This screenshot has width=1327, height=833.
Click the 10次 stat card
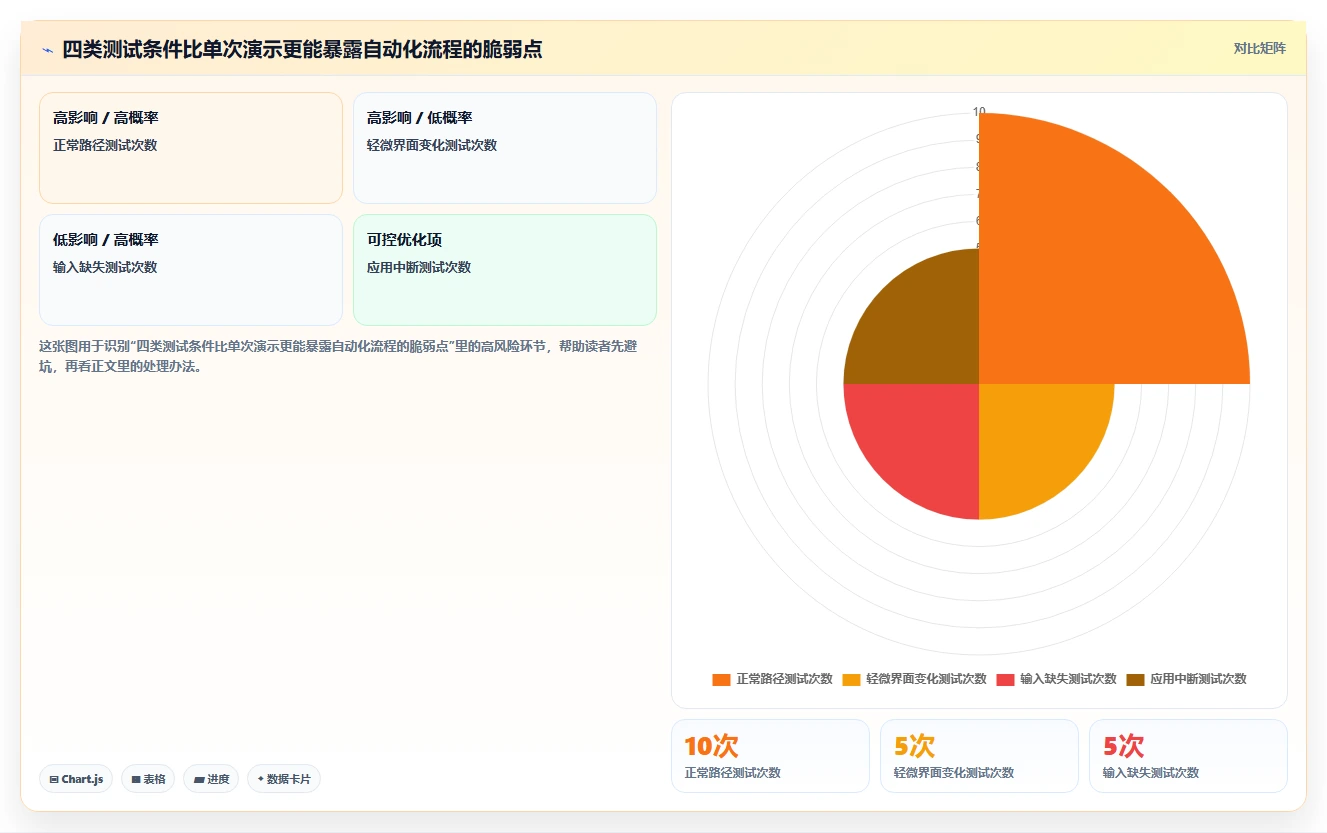coord(770,756)
